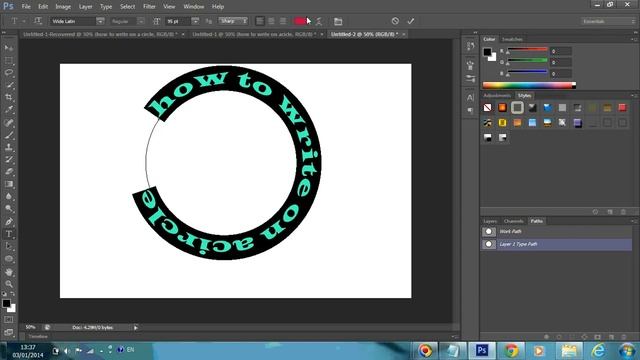Image resolution: width=640 pixels, height=360 pixels.
Task: Select the Crop tool
Action: click(x=9, y=97)
